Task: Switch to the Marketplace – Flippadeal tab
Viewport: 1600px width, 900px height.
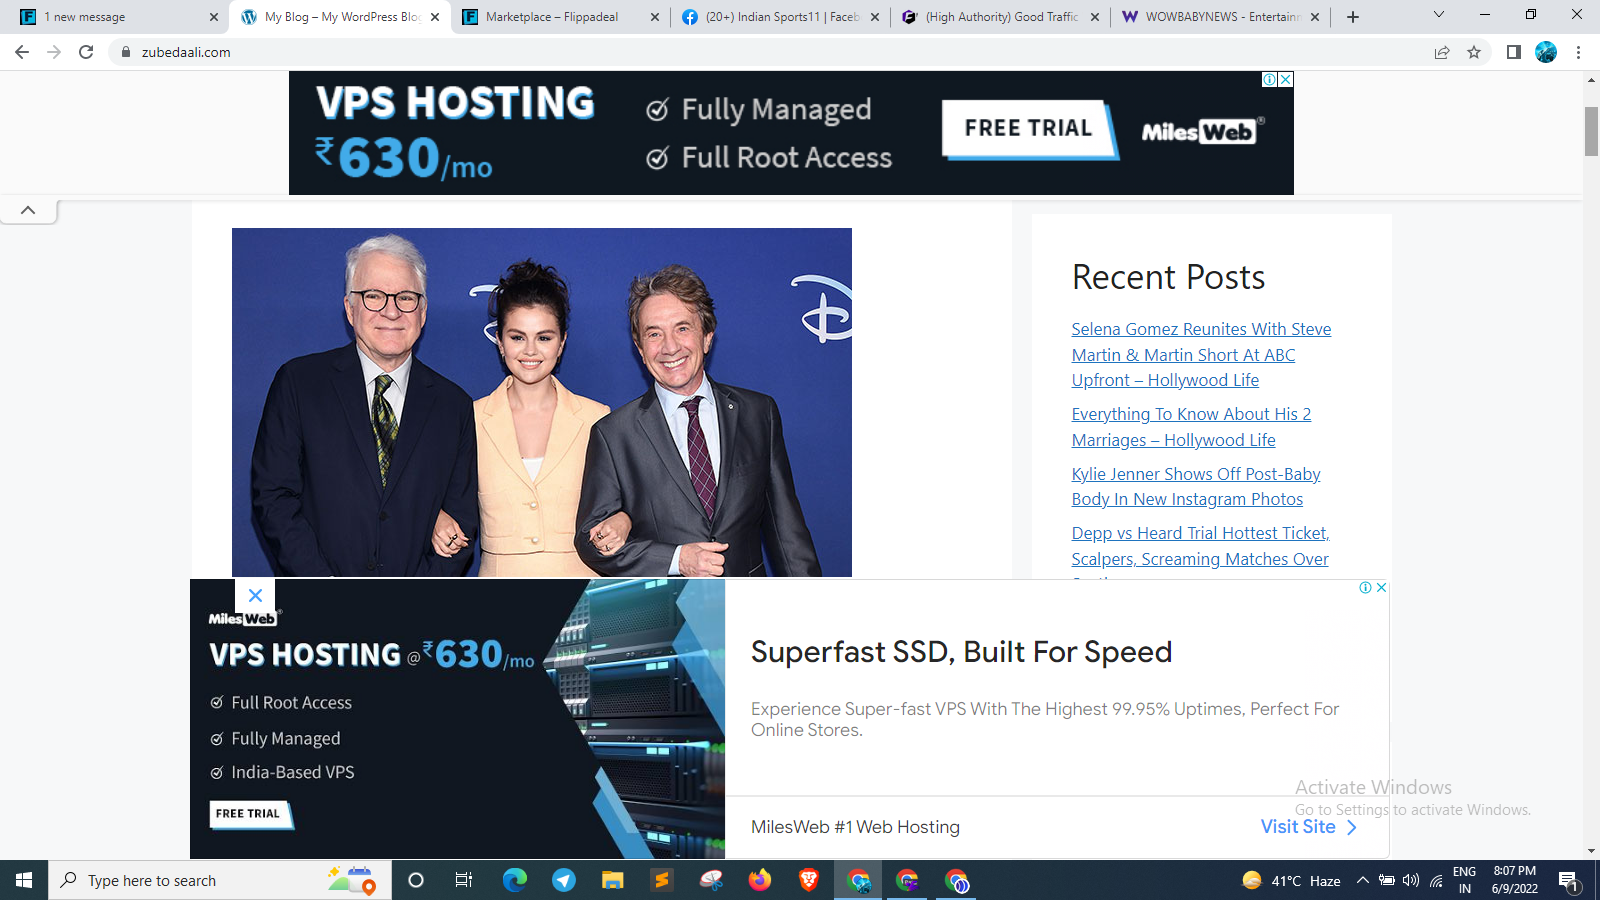Action: click(560, 17)
